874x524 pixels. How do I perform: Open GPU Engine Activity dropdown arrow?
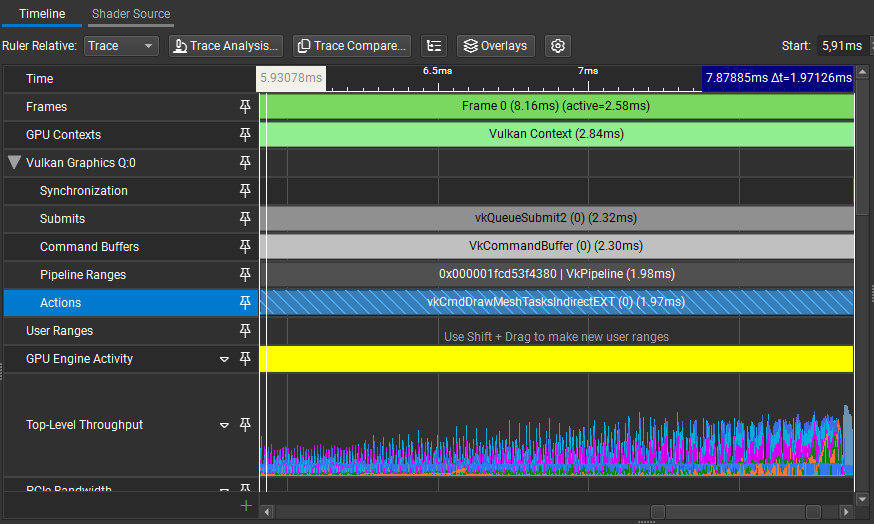225,359
